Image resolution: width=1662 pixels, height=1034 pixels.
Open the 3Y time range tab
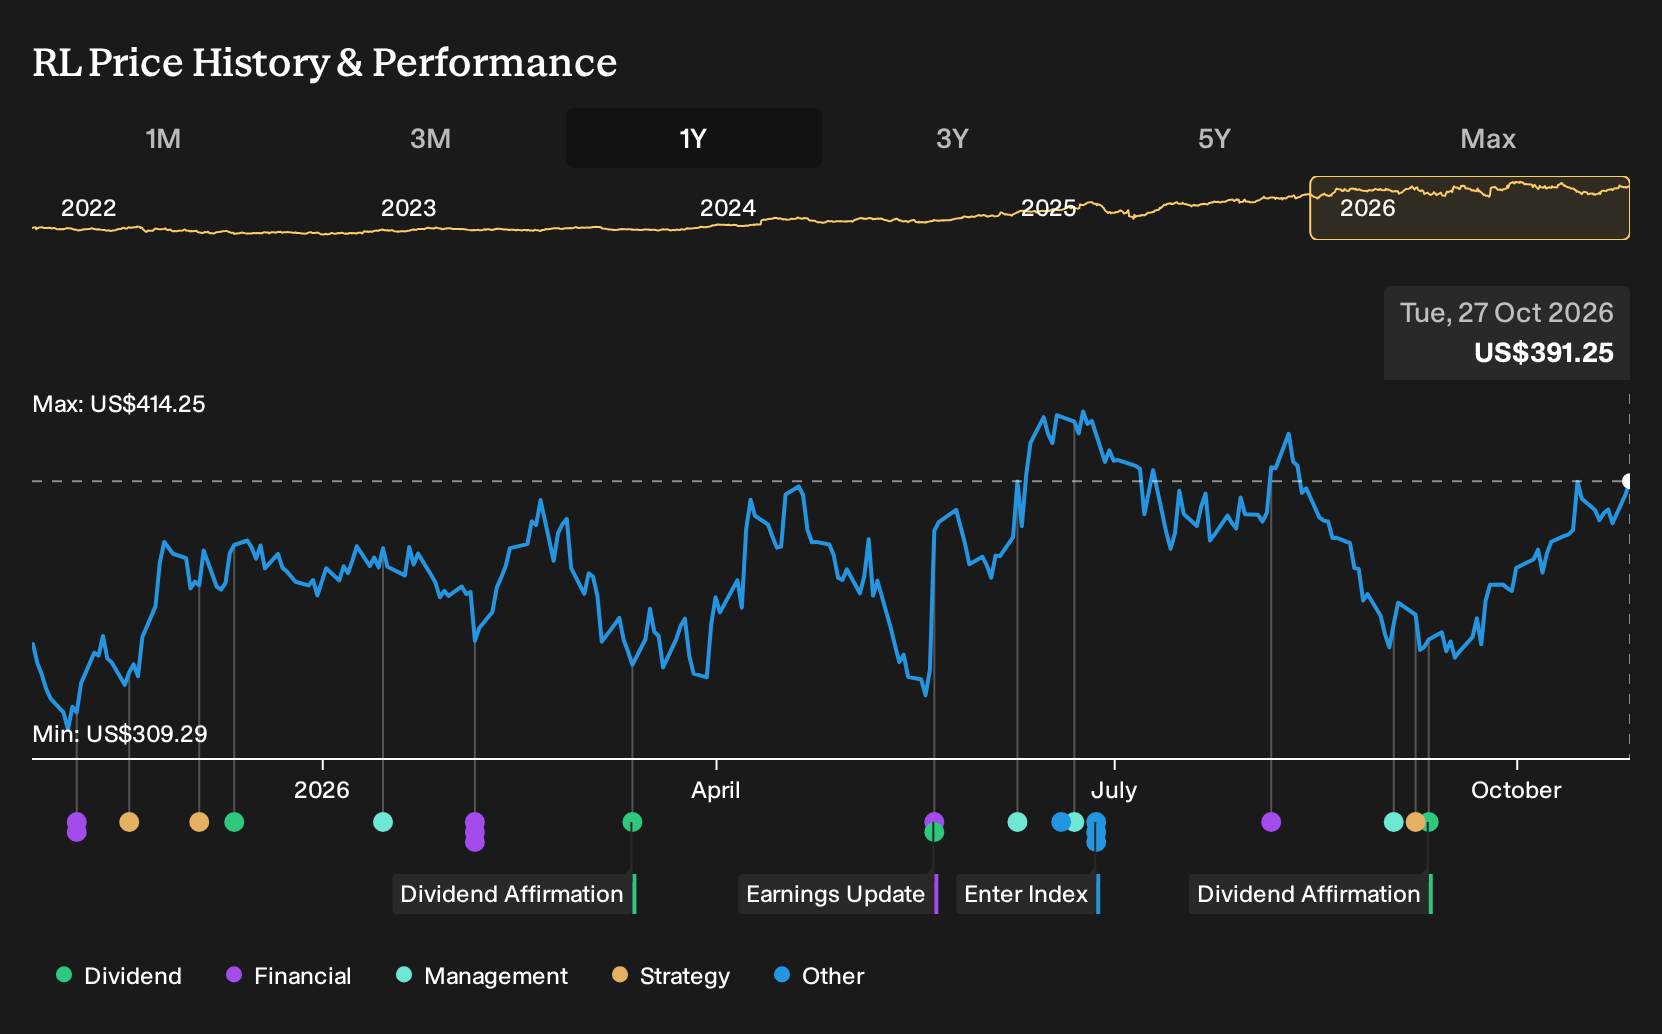pyautogui.click(x=952, y=138)
